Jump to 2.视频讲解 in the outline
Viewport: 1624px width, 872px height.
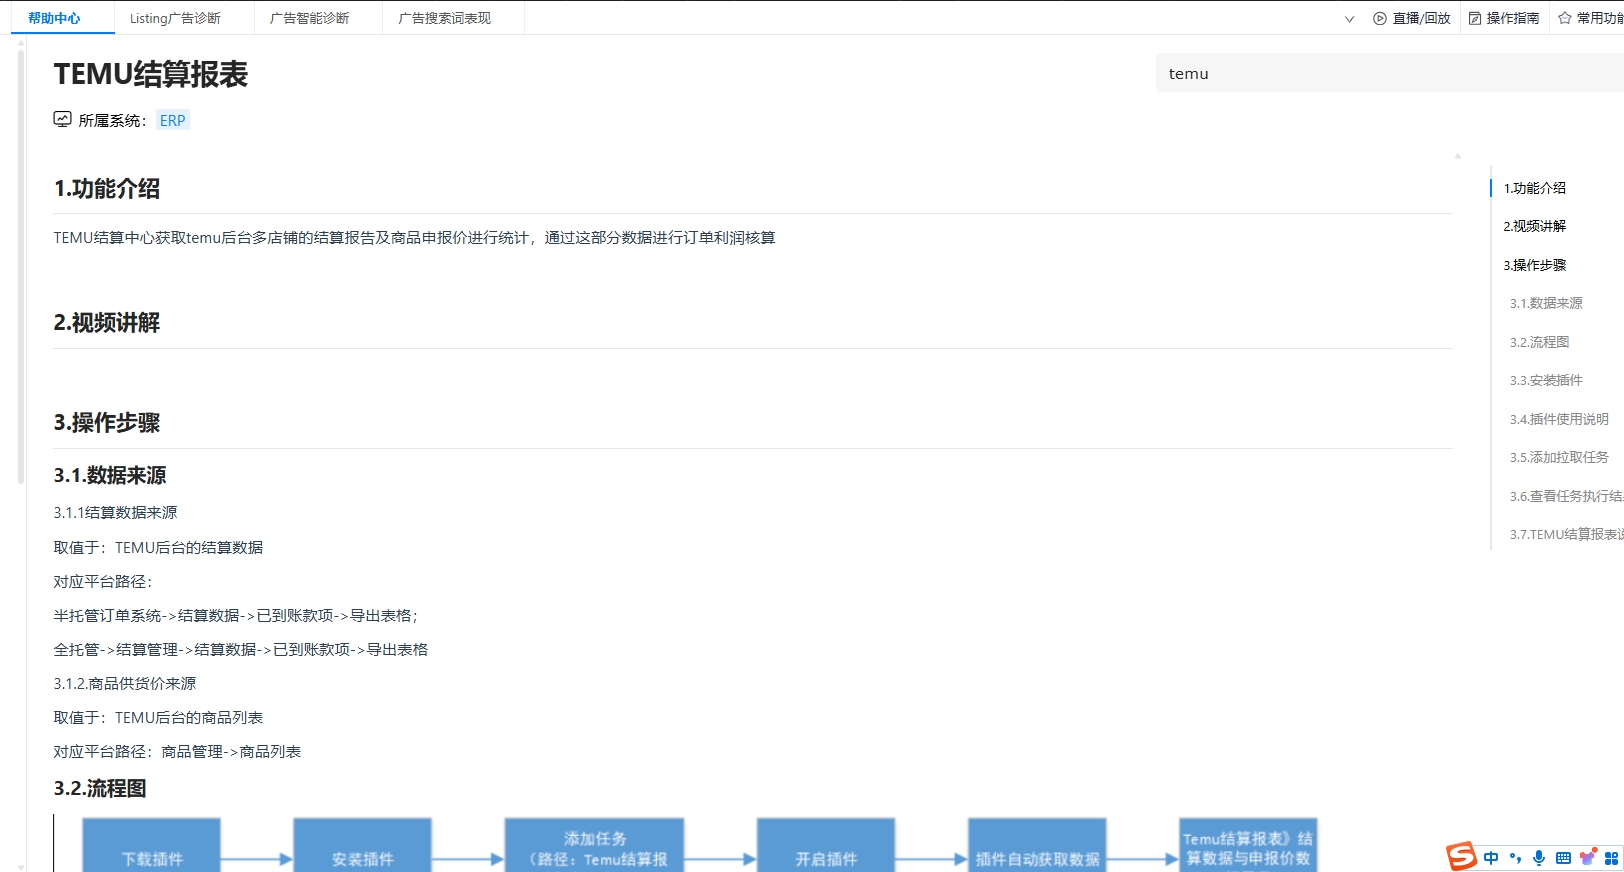1534,226
